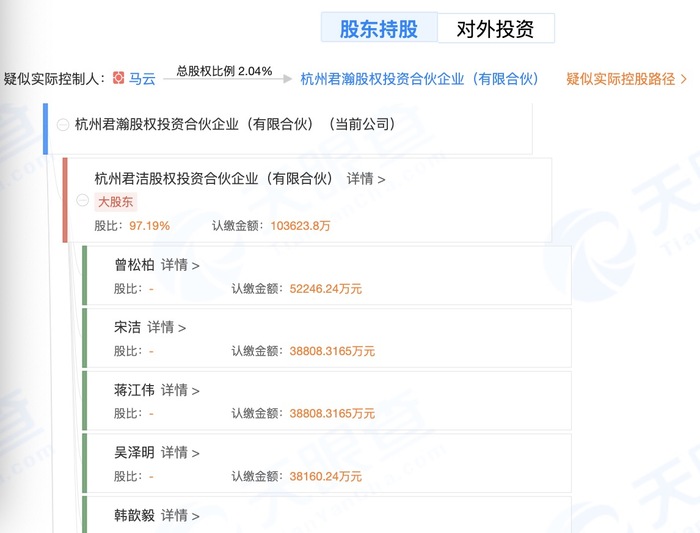Screen dimensions: 700x533
Task: Open 详情 for 杭州君洁股权投资合伙企业
Action: [x=366, y=179]
